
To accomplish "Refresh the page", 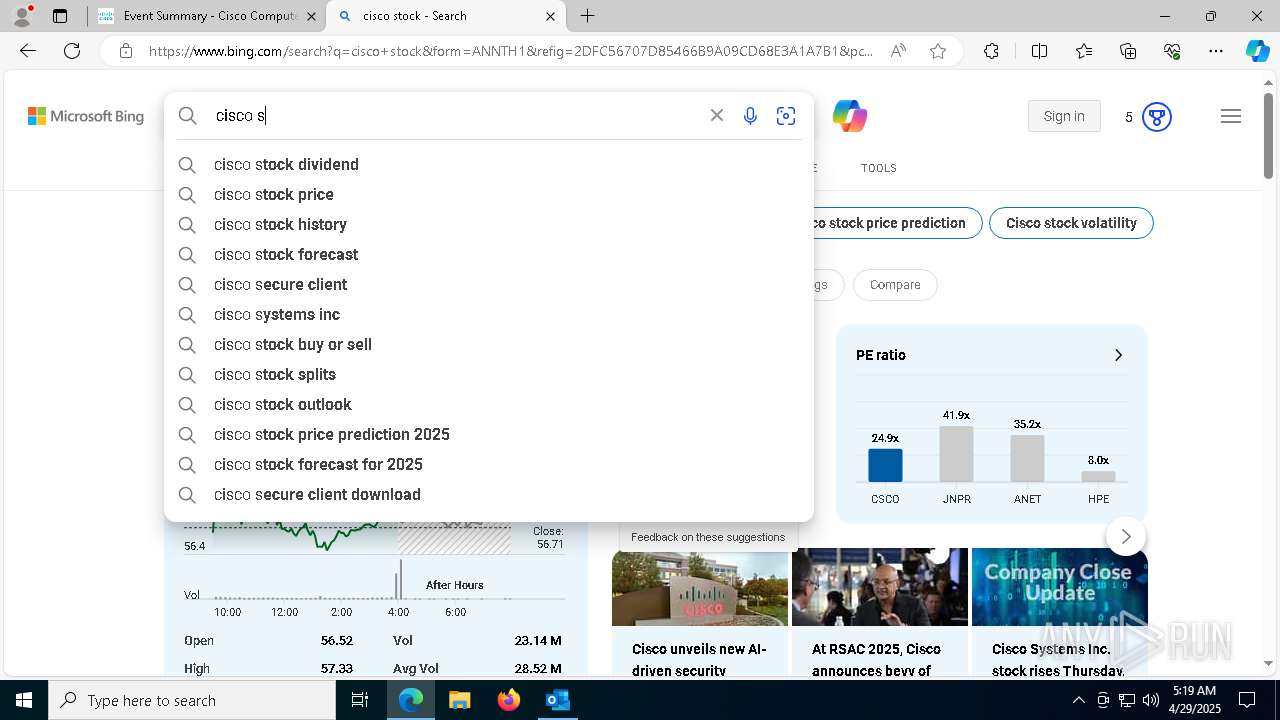I will point(72,51).
